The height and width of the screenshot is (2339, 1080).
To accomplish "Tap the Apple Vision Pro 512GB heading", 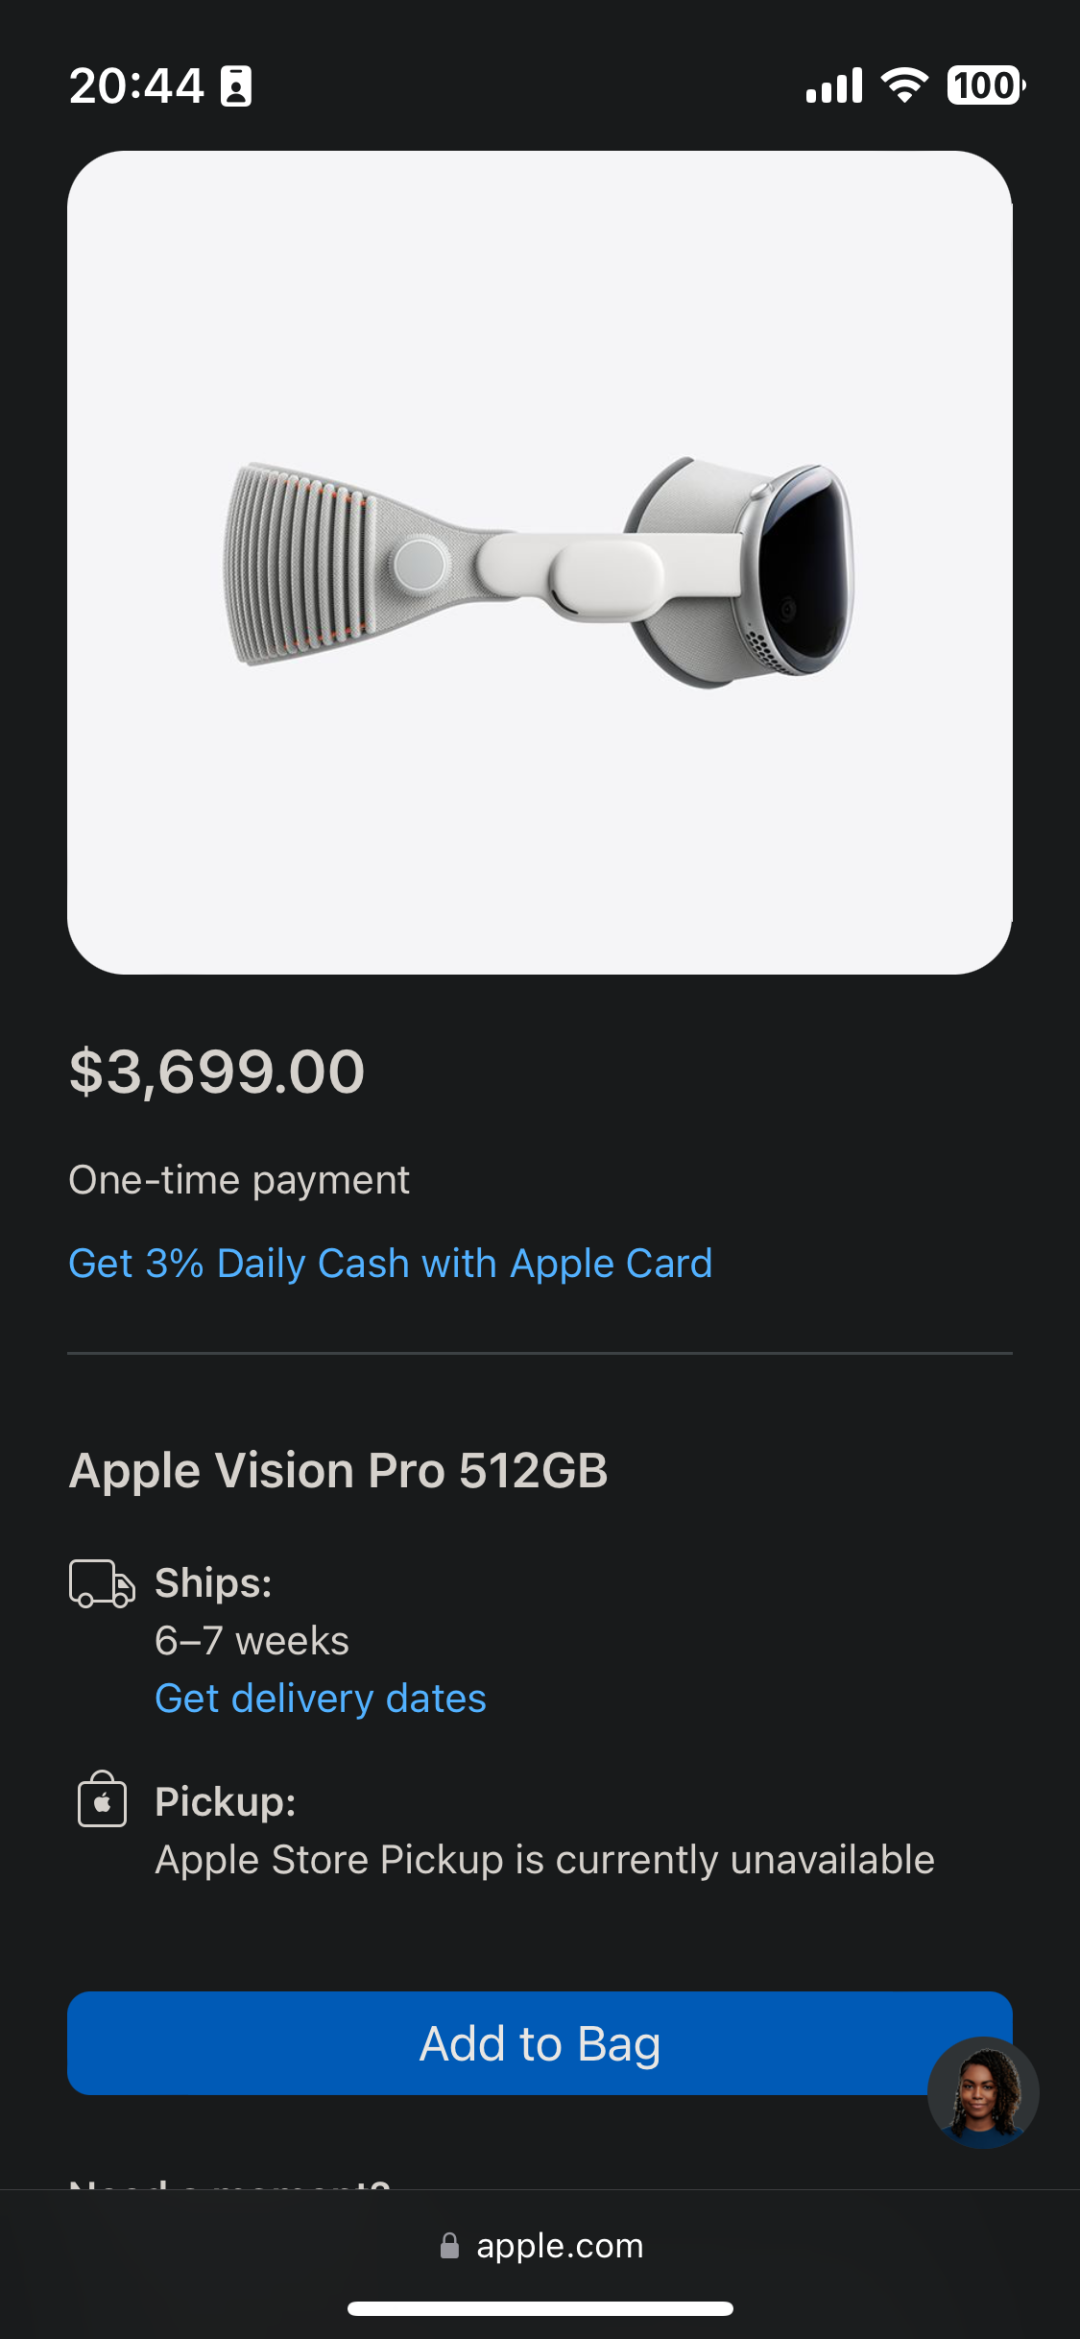I will tap(338, 1470).
